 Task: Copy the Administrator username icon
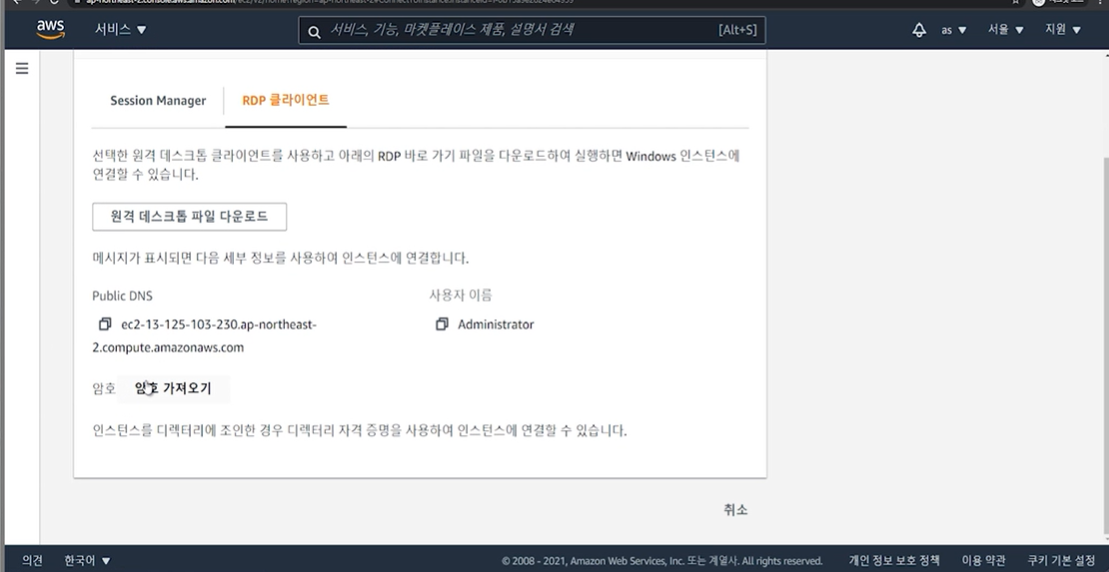(442, 324)
